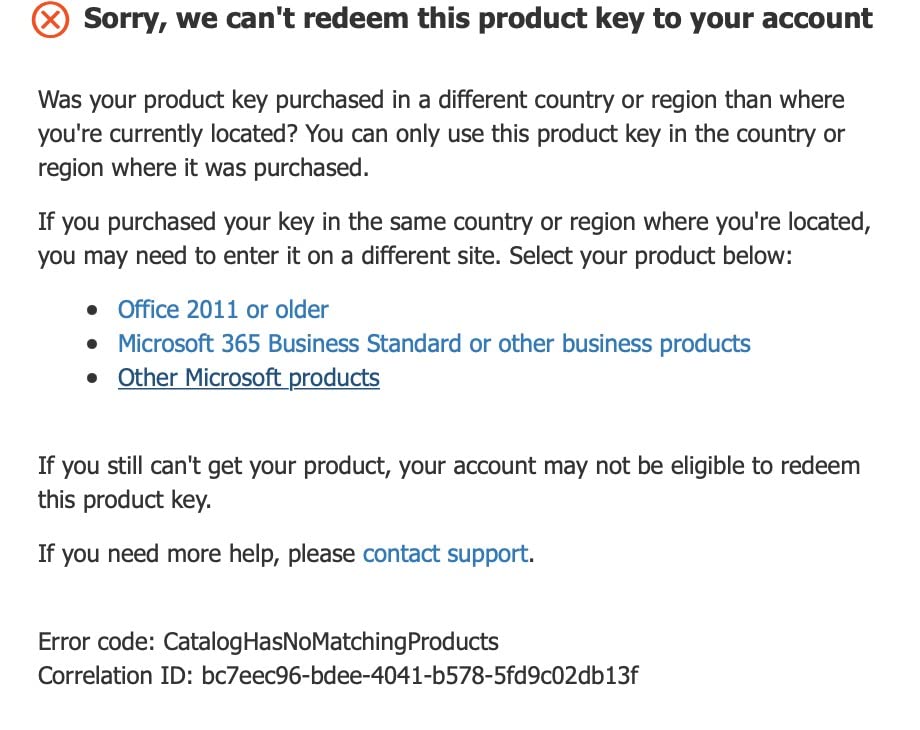The image size is (920, 730).
Task: Select the underline under Other Microsoft products
Action: pos(248,390)
